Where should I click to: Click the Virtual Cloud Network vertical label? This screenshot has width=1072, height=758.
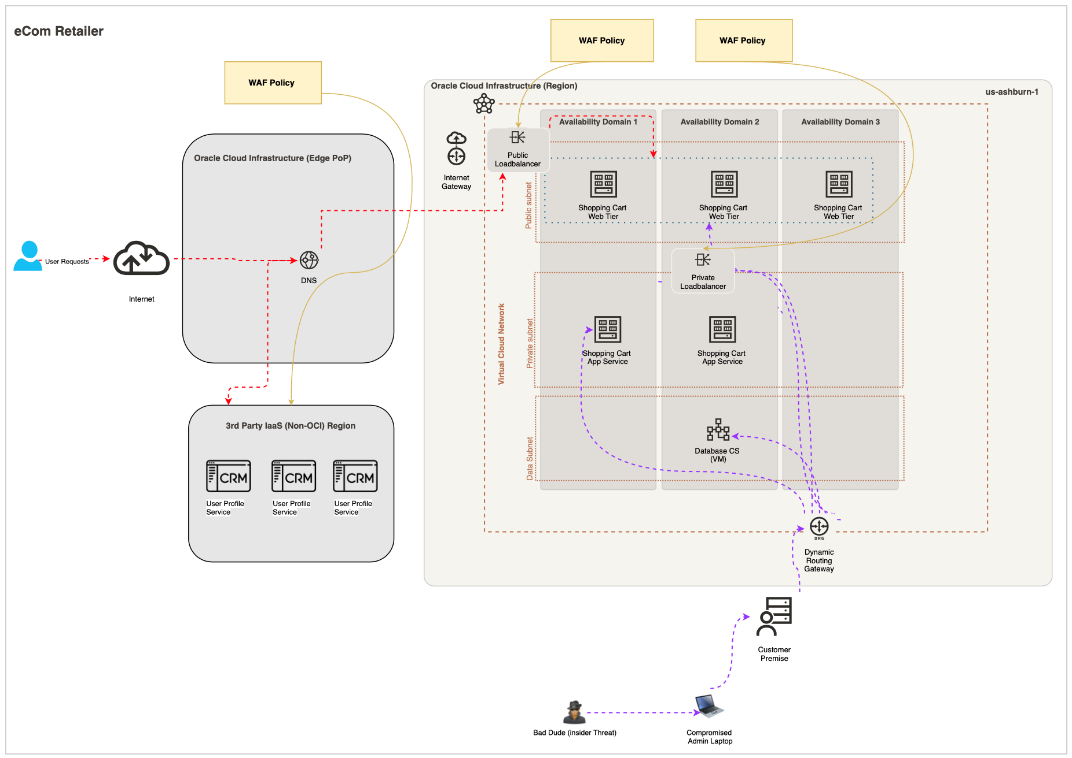pos(501,344)
